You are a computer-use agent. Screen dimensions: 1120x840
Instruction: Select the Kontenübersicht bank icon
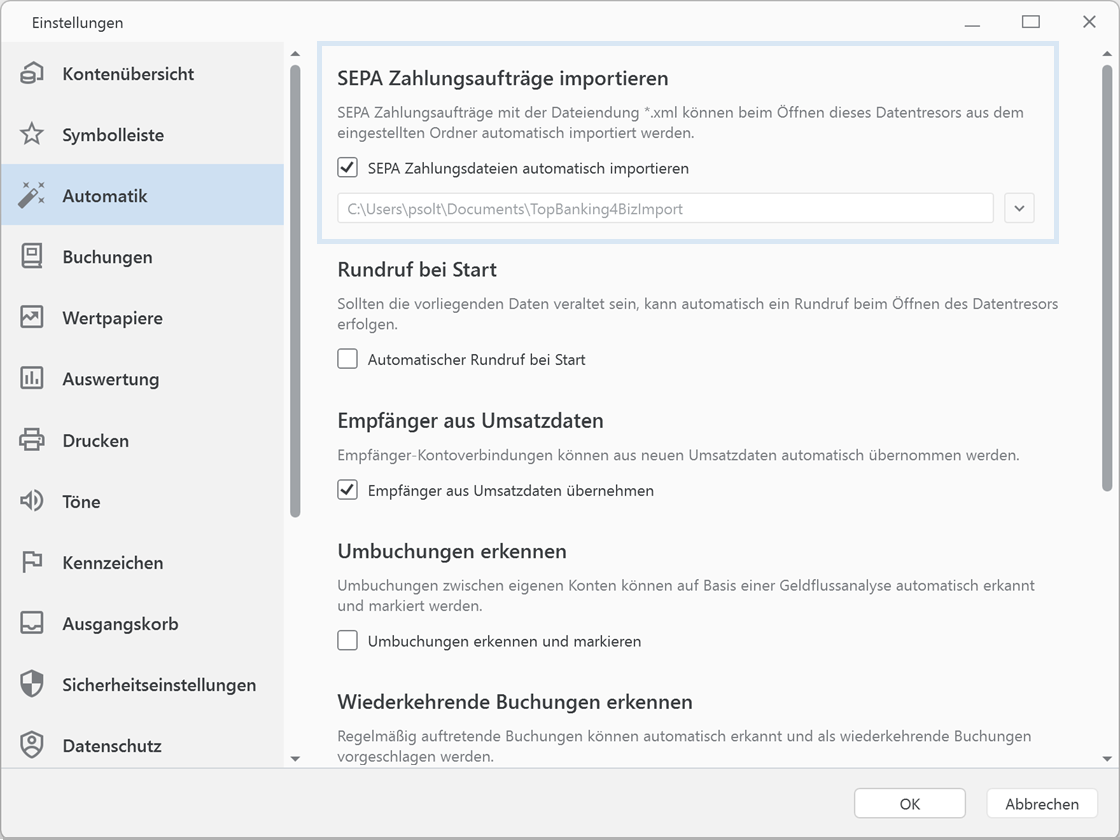(x=33, y=73)
